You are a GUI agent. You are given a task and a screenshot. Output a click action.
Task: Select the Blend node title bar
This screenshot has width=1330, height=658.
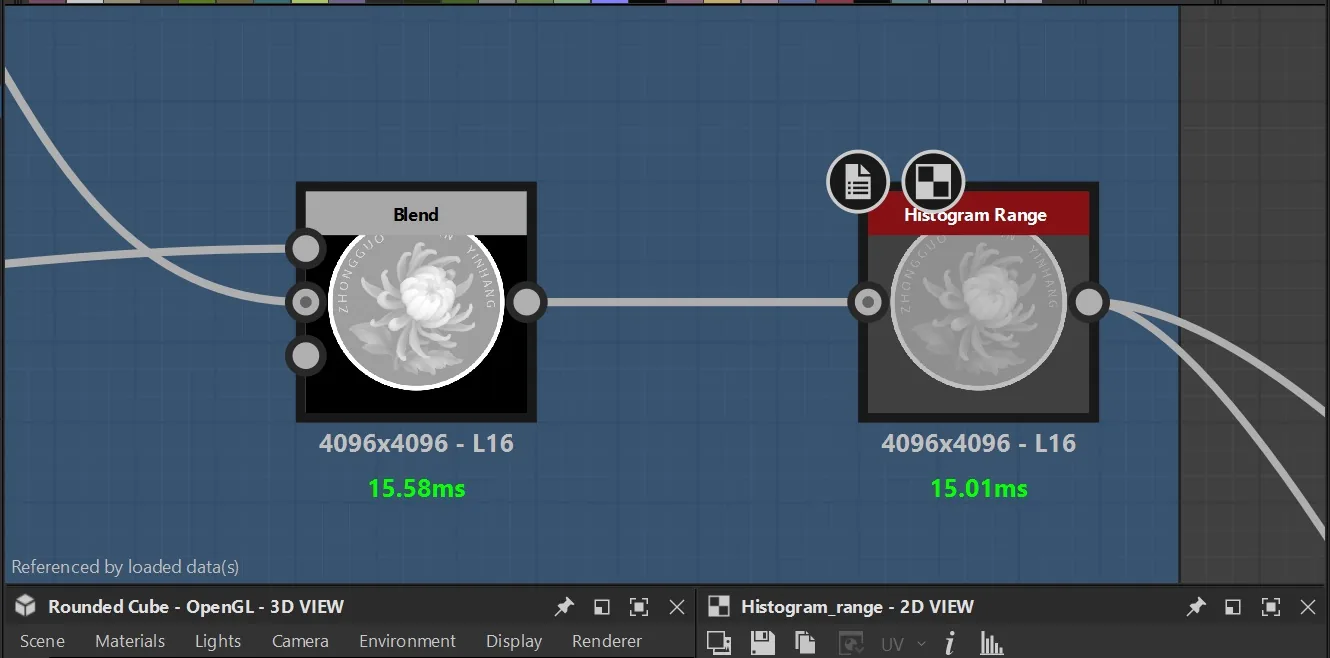click(x=416, y=214)
